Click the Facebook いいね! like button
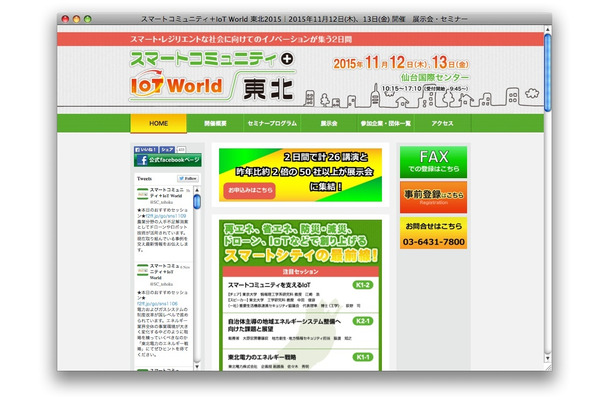 pyautogui.click(x=146, y=149)
